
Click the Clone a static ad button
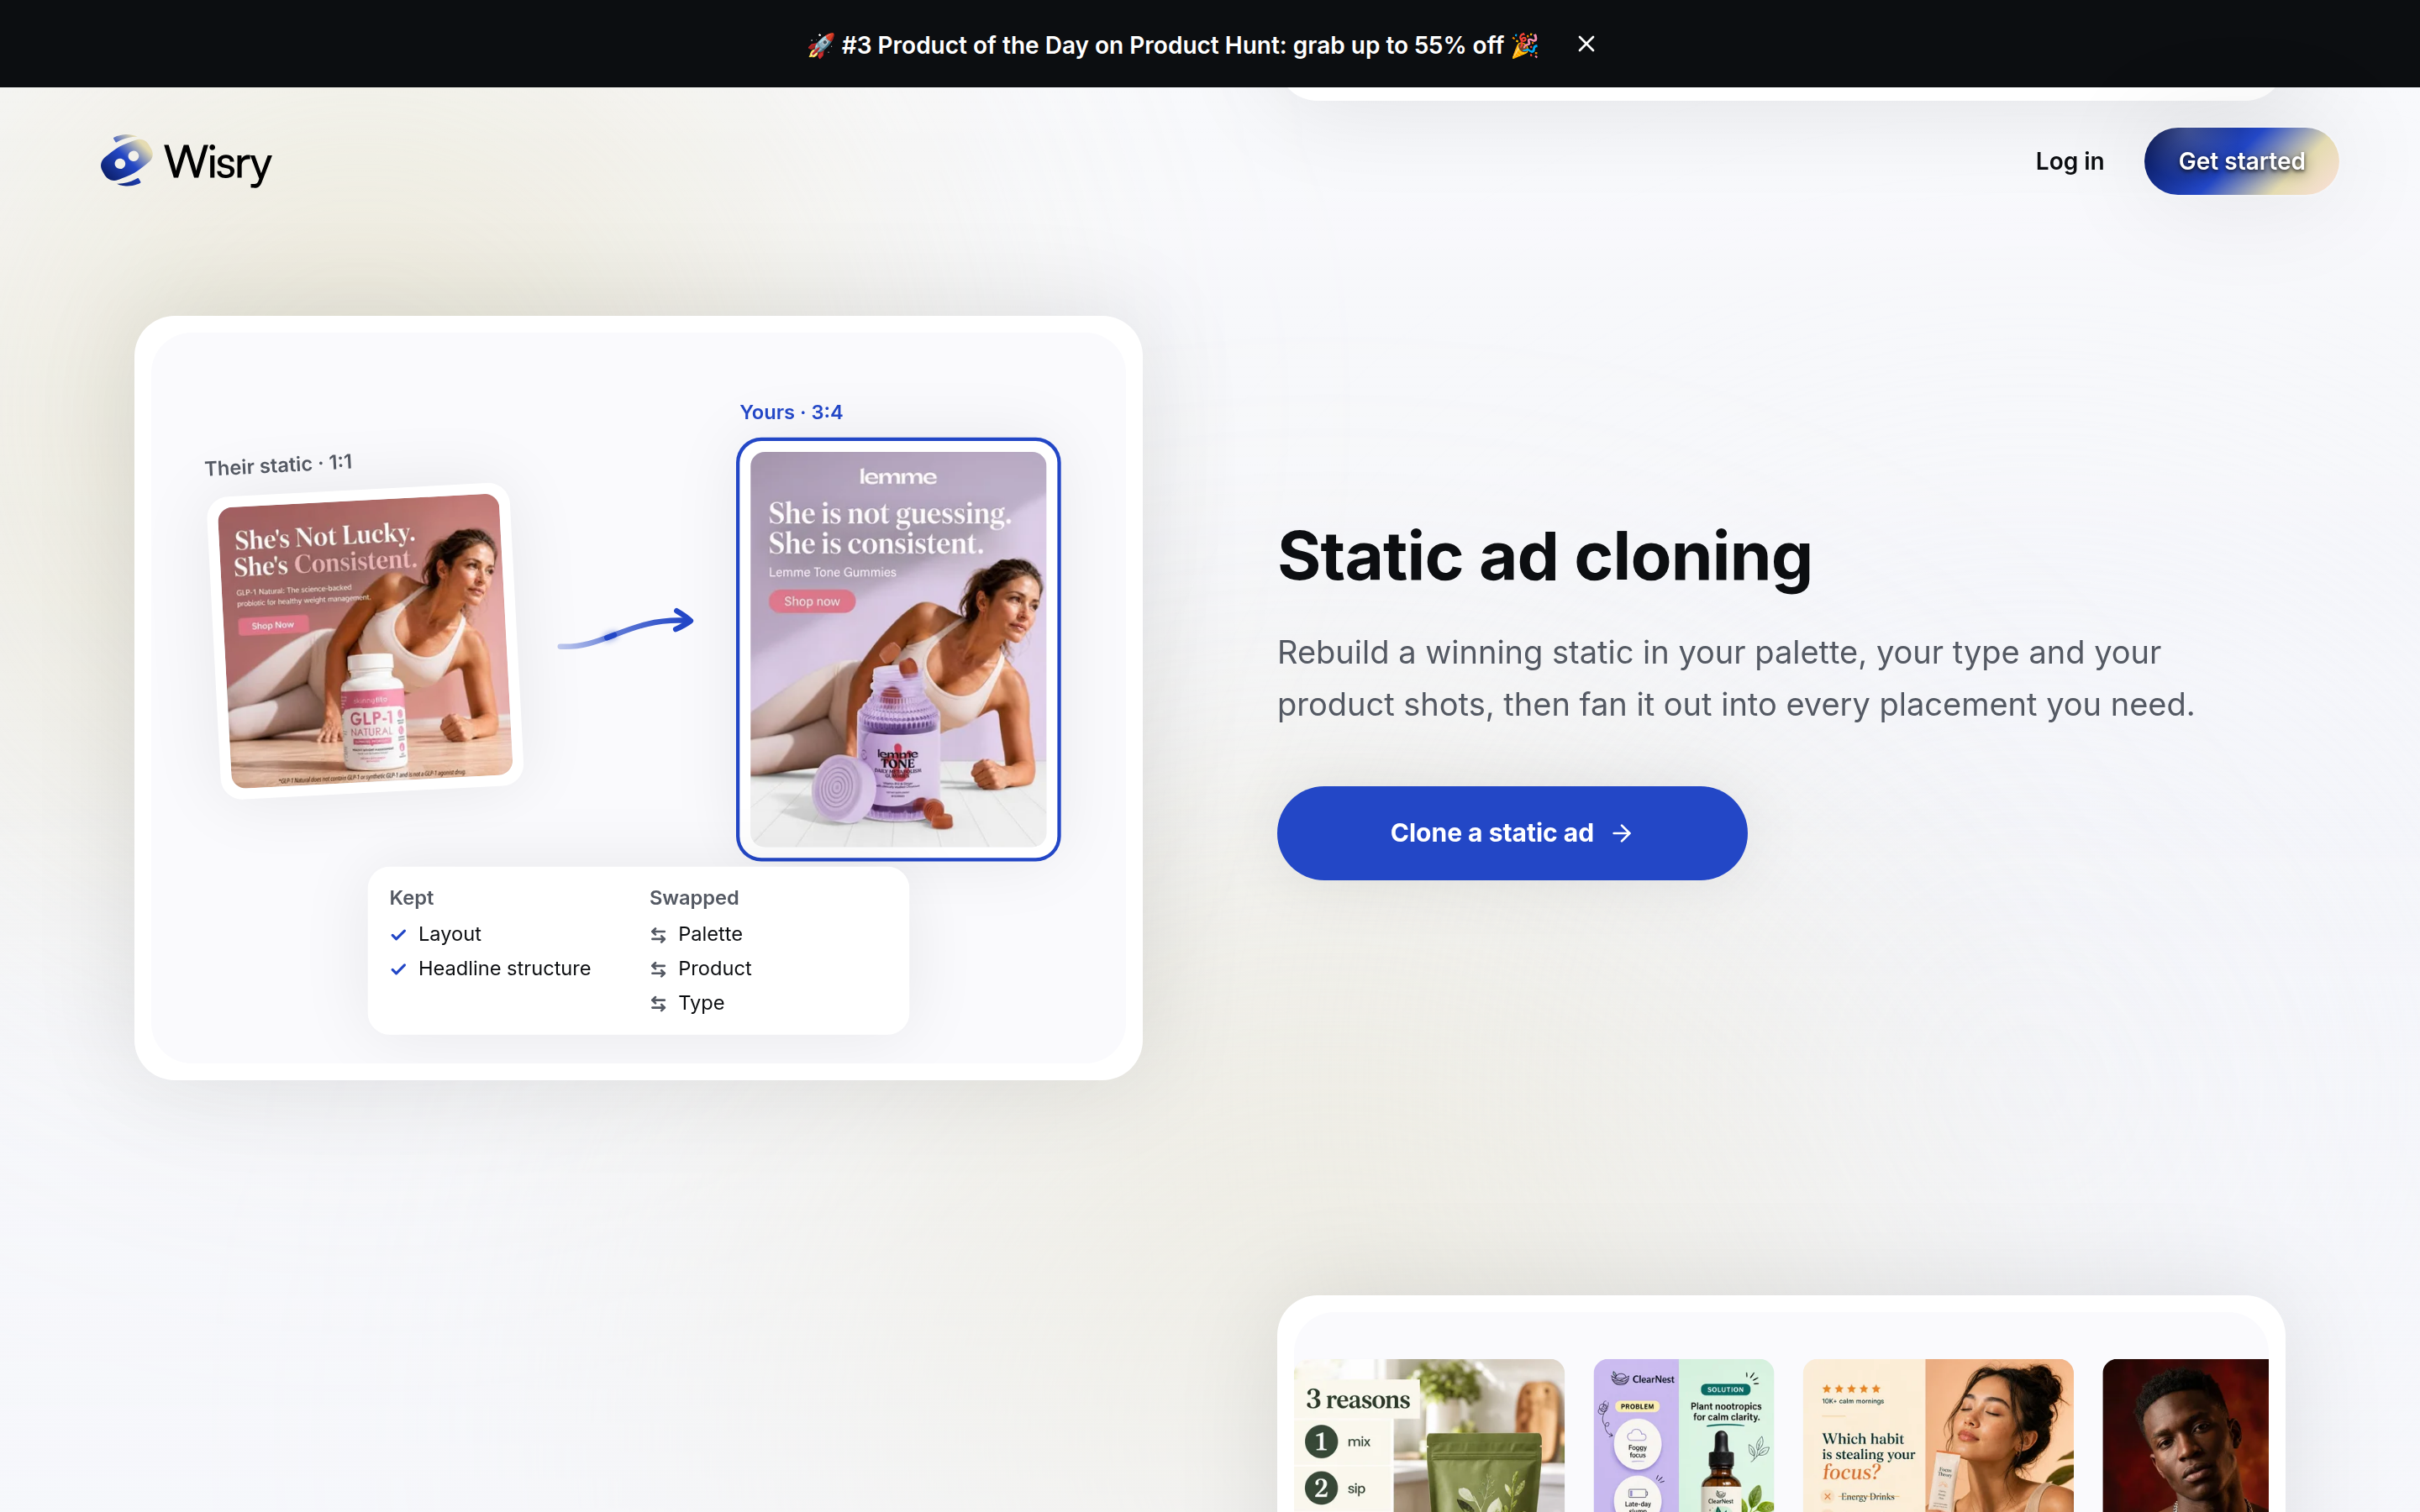click(x=1512, y=833)
